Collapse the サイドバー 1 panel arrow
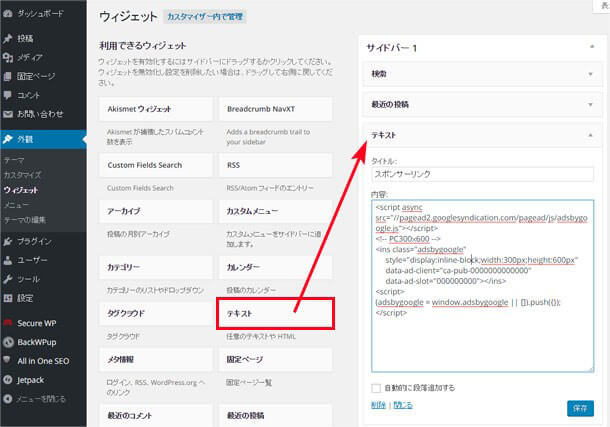This screenshot has width=610, height=427. 592,47
